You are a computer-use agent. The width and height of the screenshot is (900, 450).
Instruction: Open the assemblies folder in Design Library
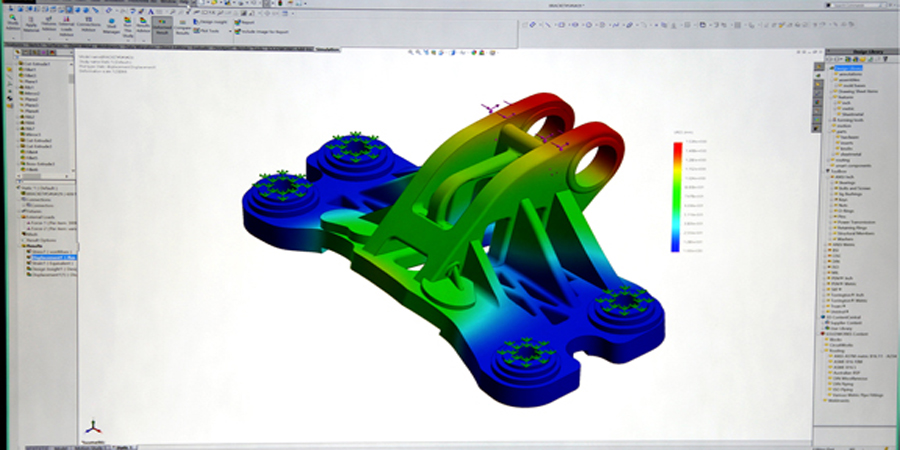click(849, 80)
